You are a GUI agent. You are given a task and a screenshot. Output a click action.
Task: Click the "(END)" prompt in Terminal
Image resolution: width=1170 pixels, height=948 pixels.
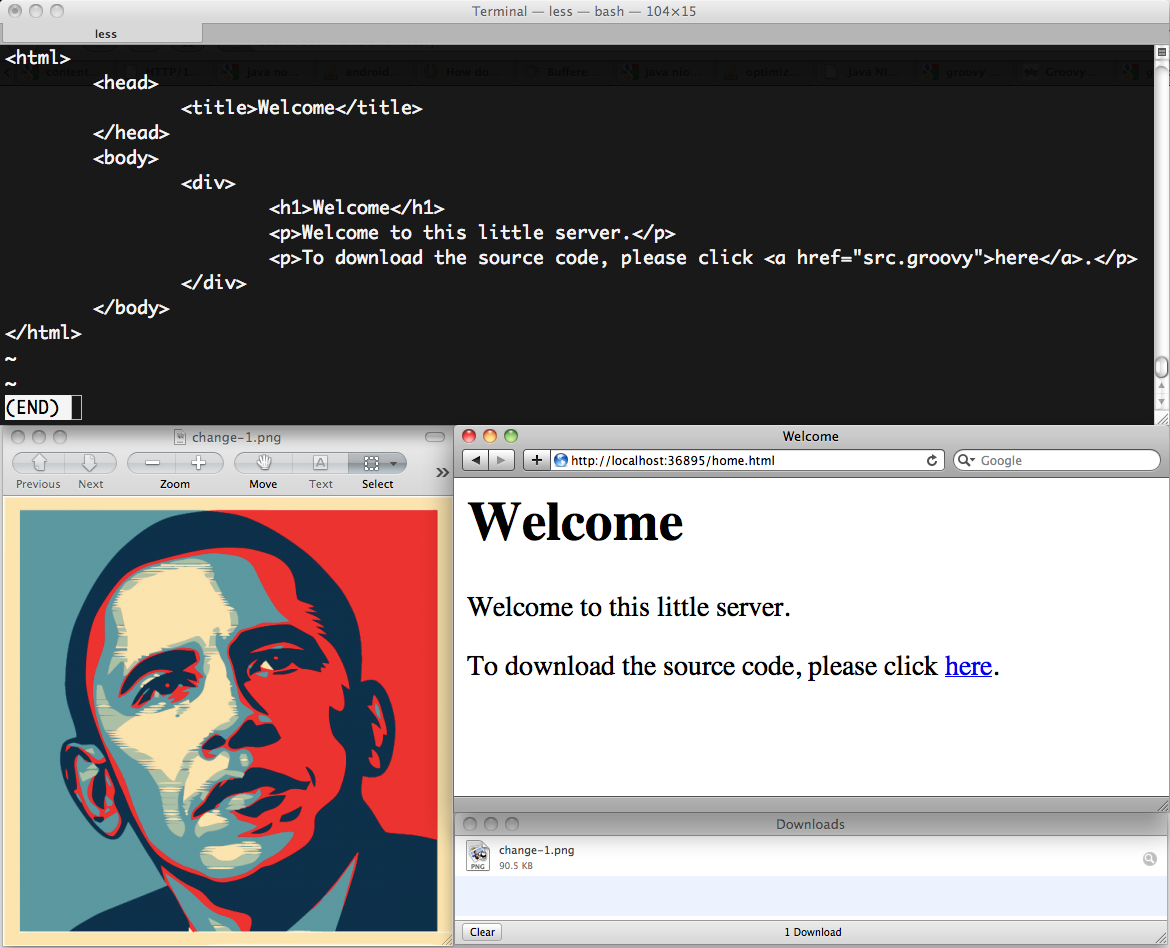click(32, 408)
